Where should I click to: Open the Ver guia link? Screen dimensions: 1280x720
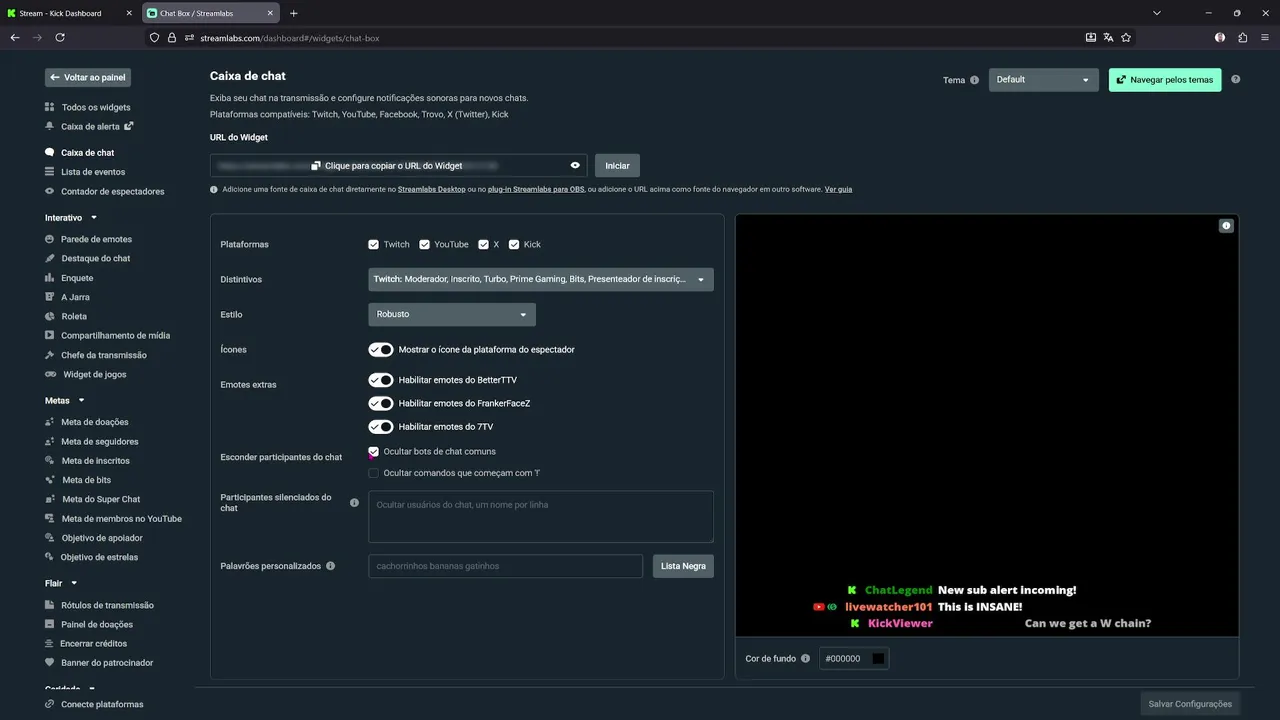(838, 189)
